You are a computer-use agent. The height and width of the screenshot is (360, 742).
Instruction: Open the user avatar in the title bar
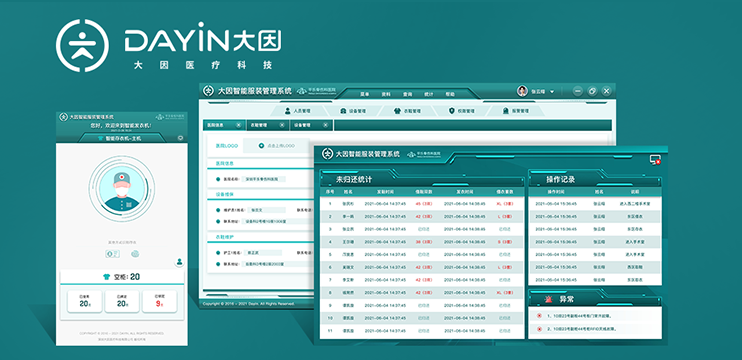click(522, 91)
